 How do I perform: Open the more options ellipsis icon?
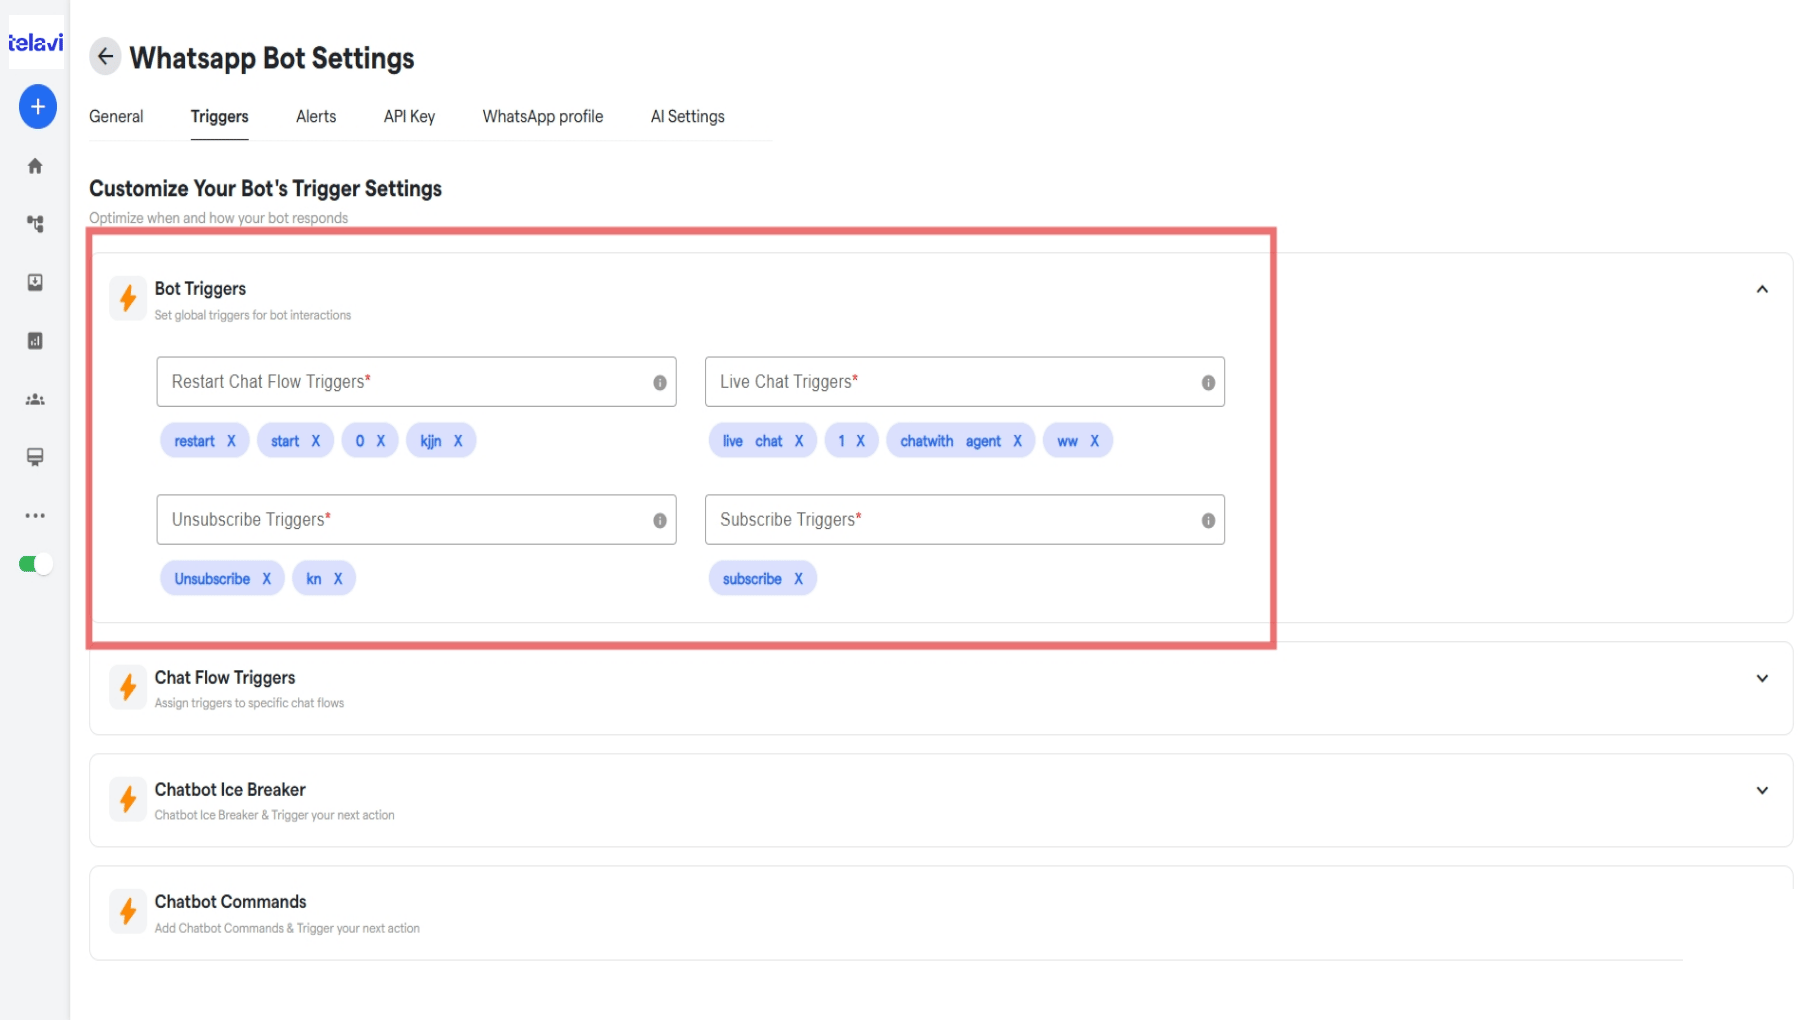point(35,516)
